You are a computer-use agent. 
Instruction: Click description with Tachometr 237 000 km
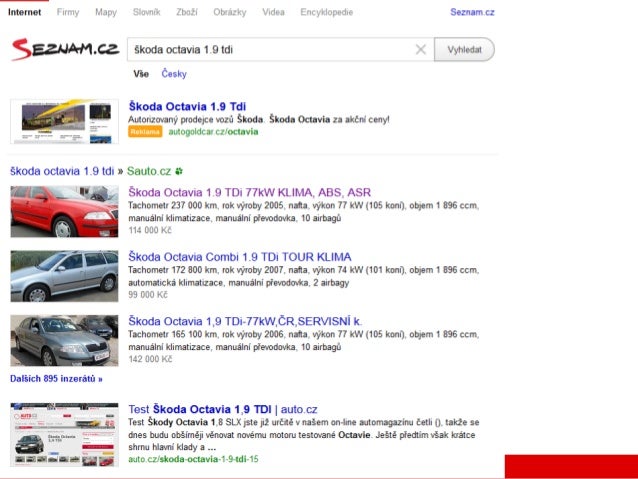coord(304,212)
